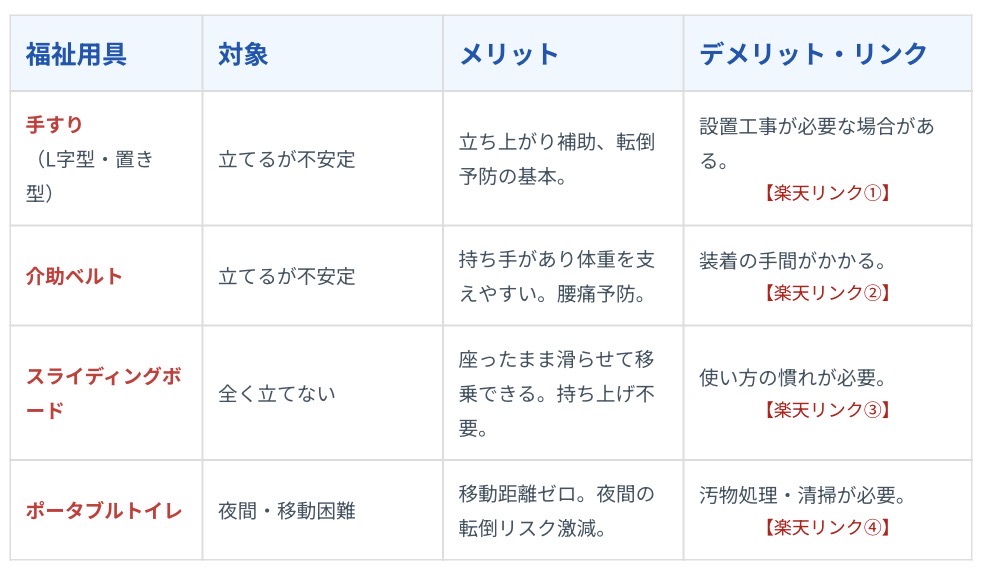Click the 福祉用具 column header

[76, 54]
